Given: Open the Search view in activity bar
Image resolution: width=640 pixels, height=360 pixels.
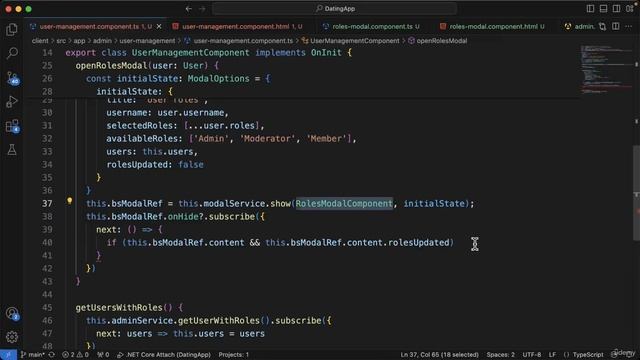Looking at the screenshot, I should 12,53.
